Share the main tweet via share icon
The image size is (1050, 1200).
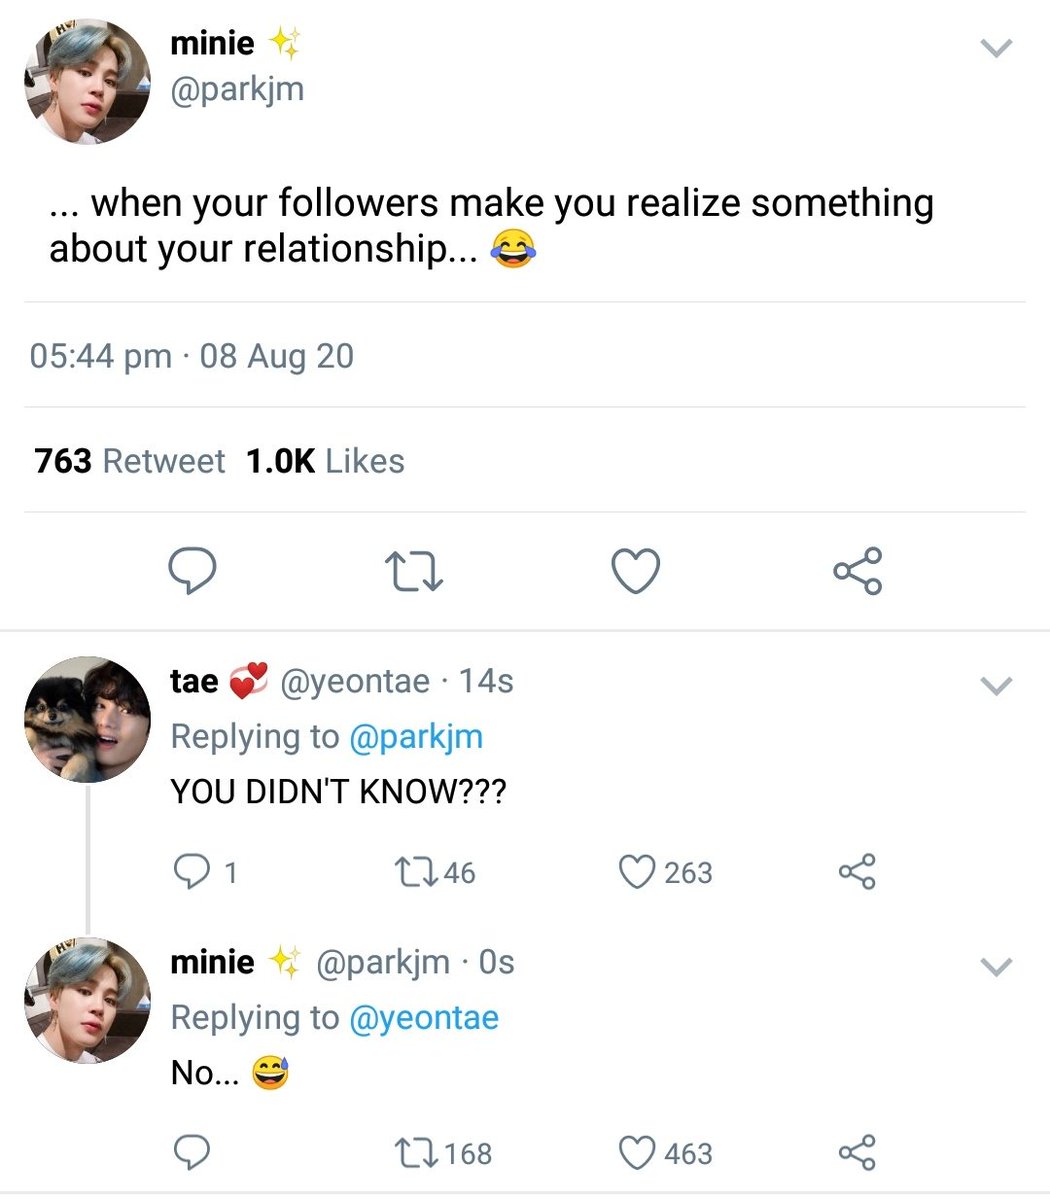858,571
